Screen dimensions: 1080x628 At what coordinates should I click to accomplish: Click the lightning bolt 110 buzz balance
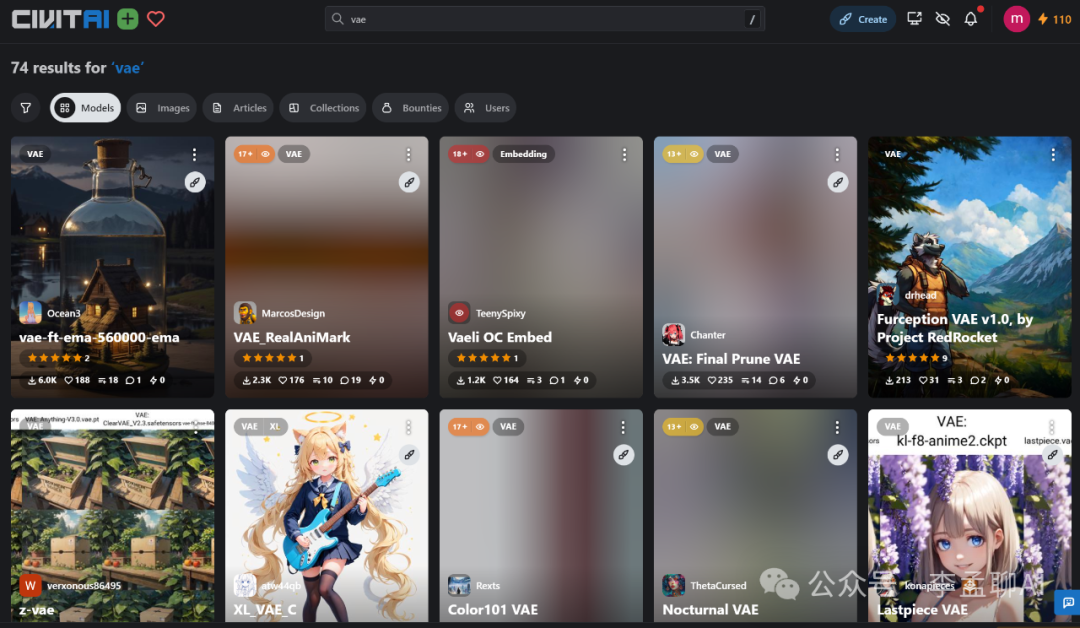(1055, 19)
